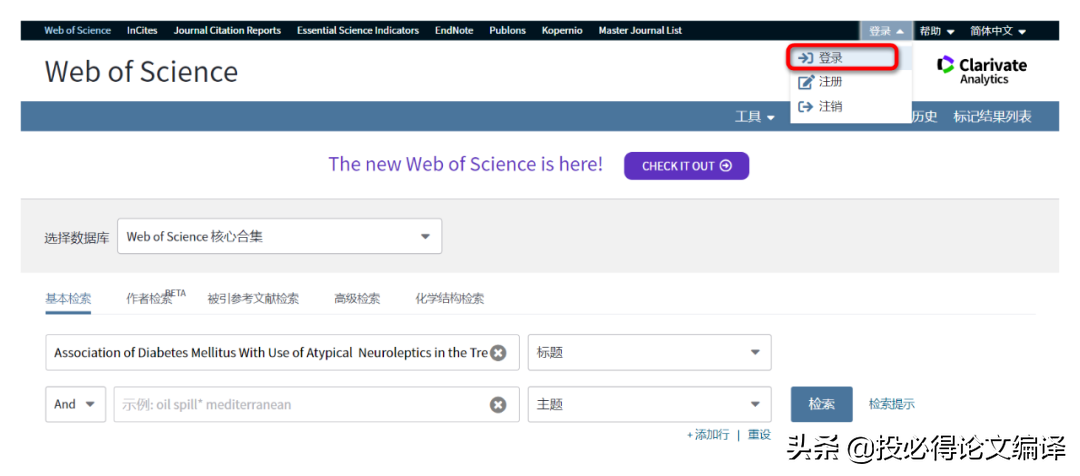Switch to the 高级检索 tab

357,298
